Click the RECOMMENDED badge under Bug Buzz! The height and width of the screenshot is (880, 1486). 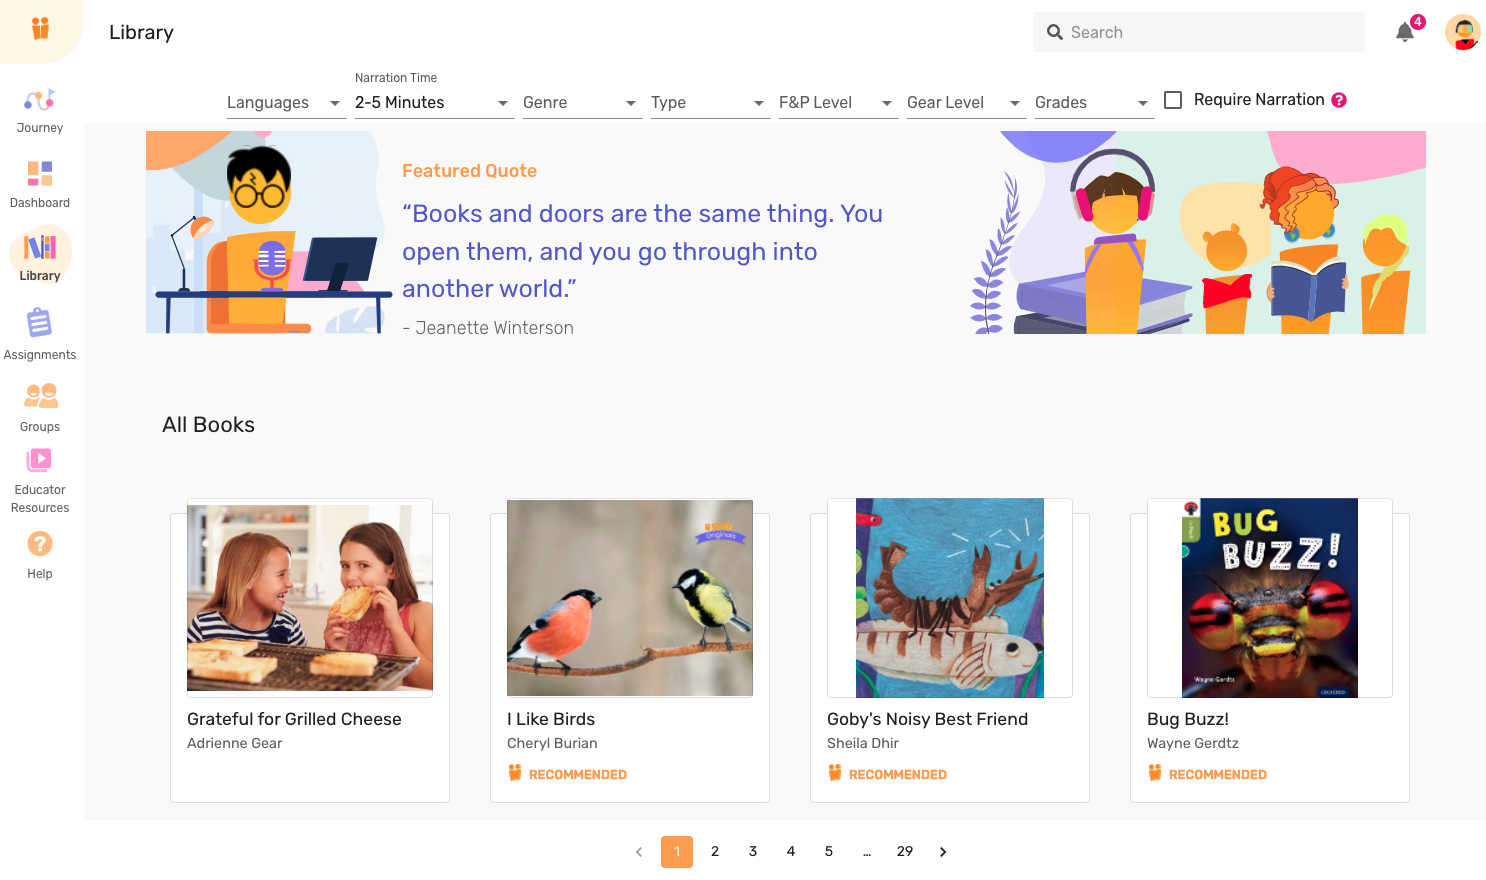[1207, 773]
